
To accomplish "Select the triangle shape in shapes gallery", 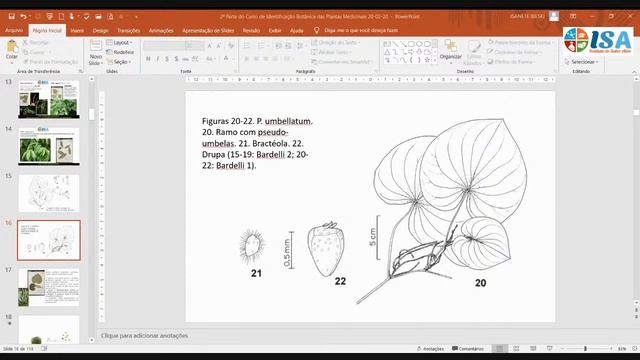I will pos(387,52).
